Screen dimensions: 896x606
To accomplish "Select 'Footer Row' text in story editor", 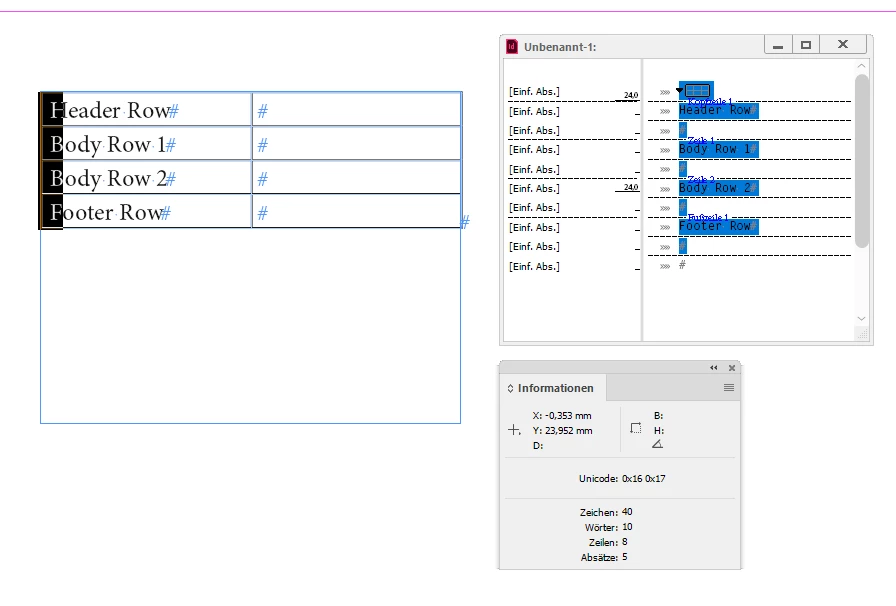I will 714,226.
